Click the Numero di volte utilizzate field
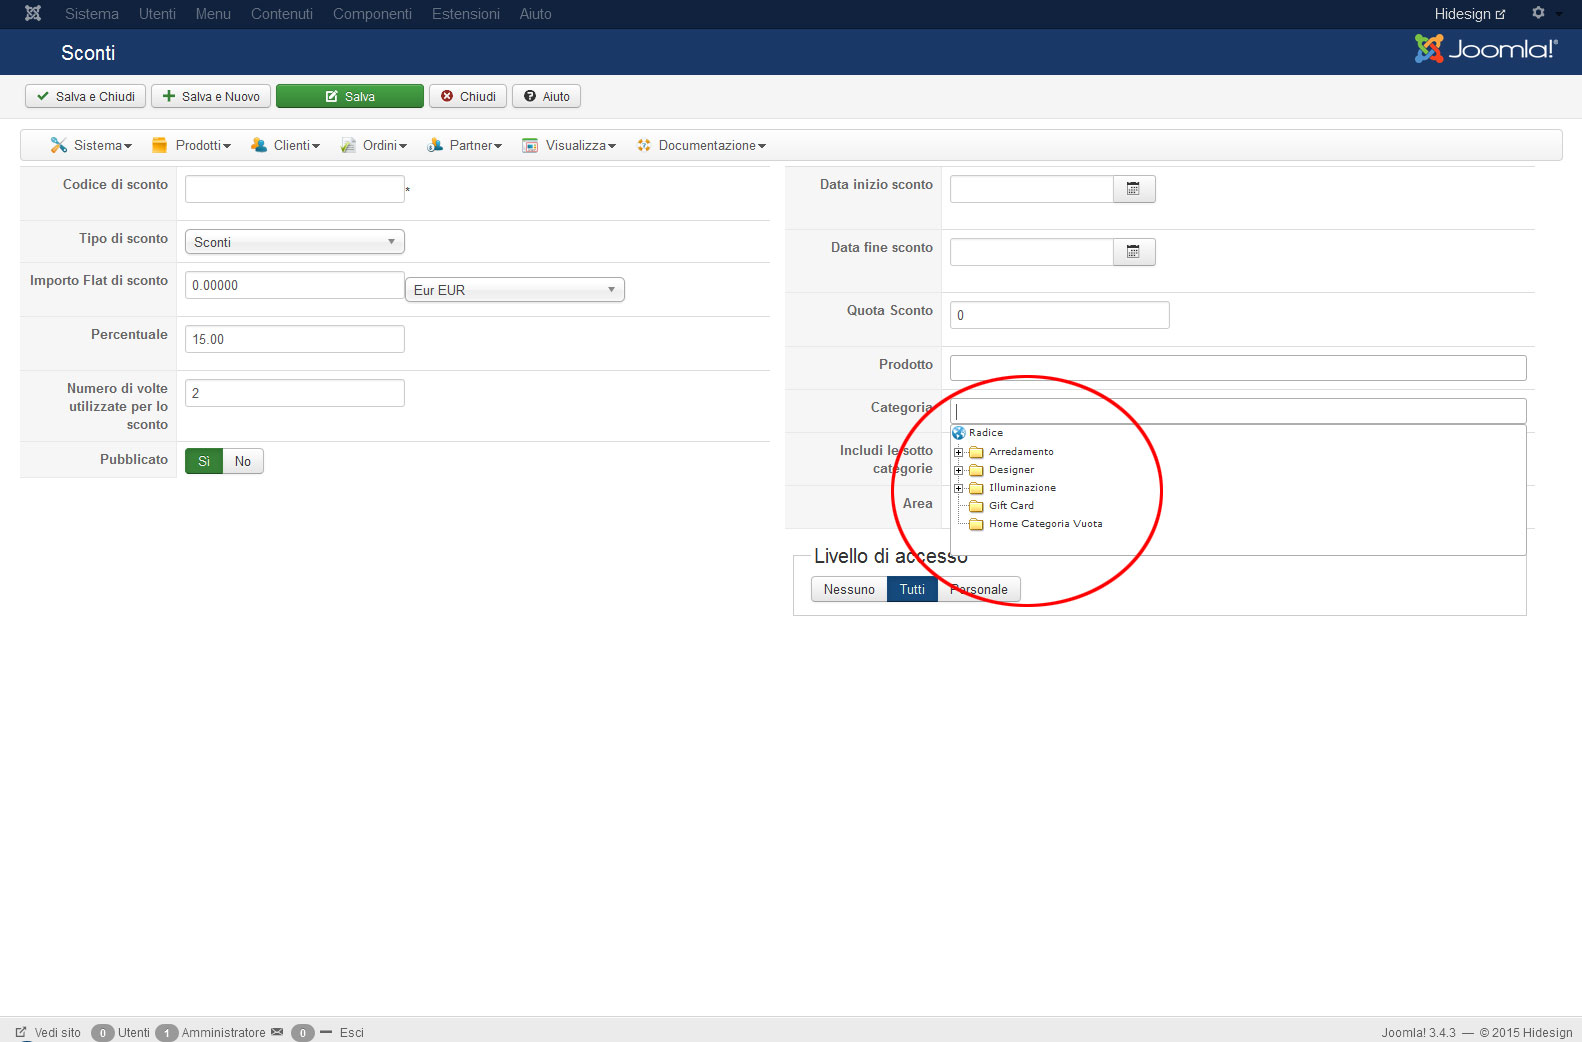Viewport: 1582px width, 1042px height. (295, 393)
